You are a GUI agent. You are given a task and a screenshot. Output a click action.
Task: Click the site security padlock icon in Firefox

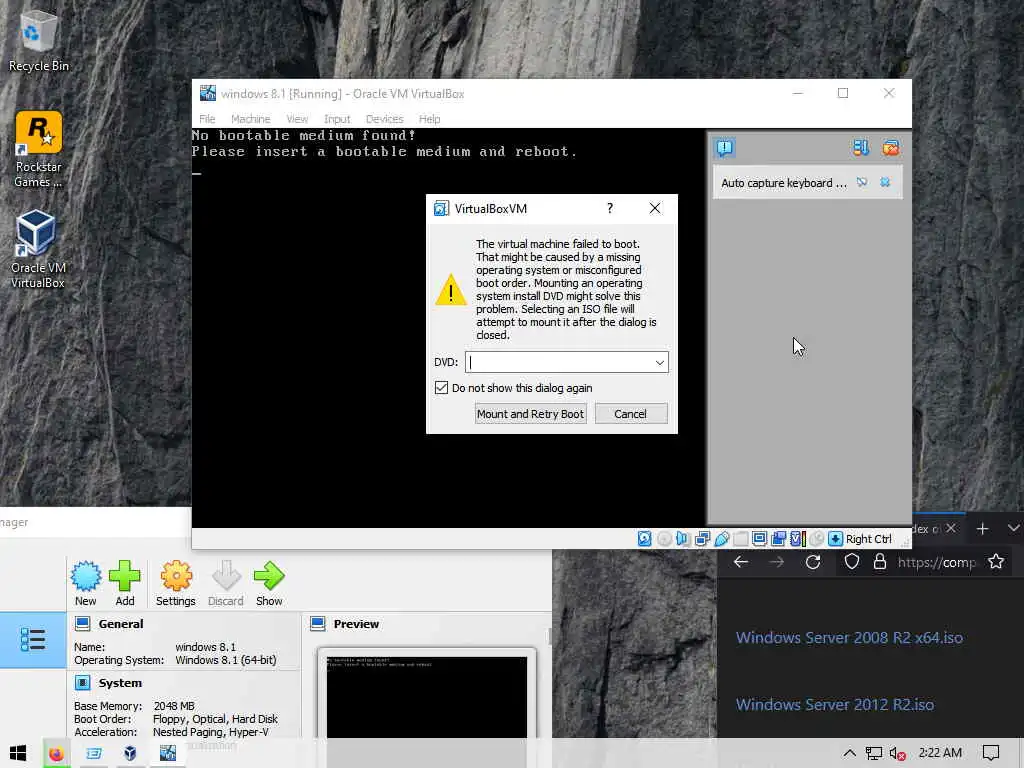point(880,562)
